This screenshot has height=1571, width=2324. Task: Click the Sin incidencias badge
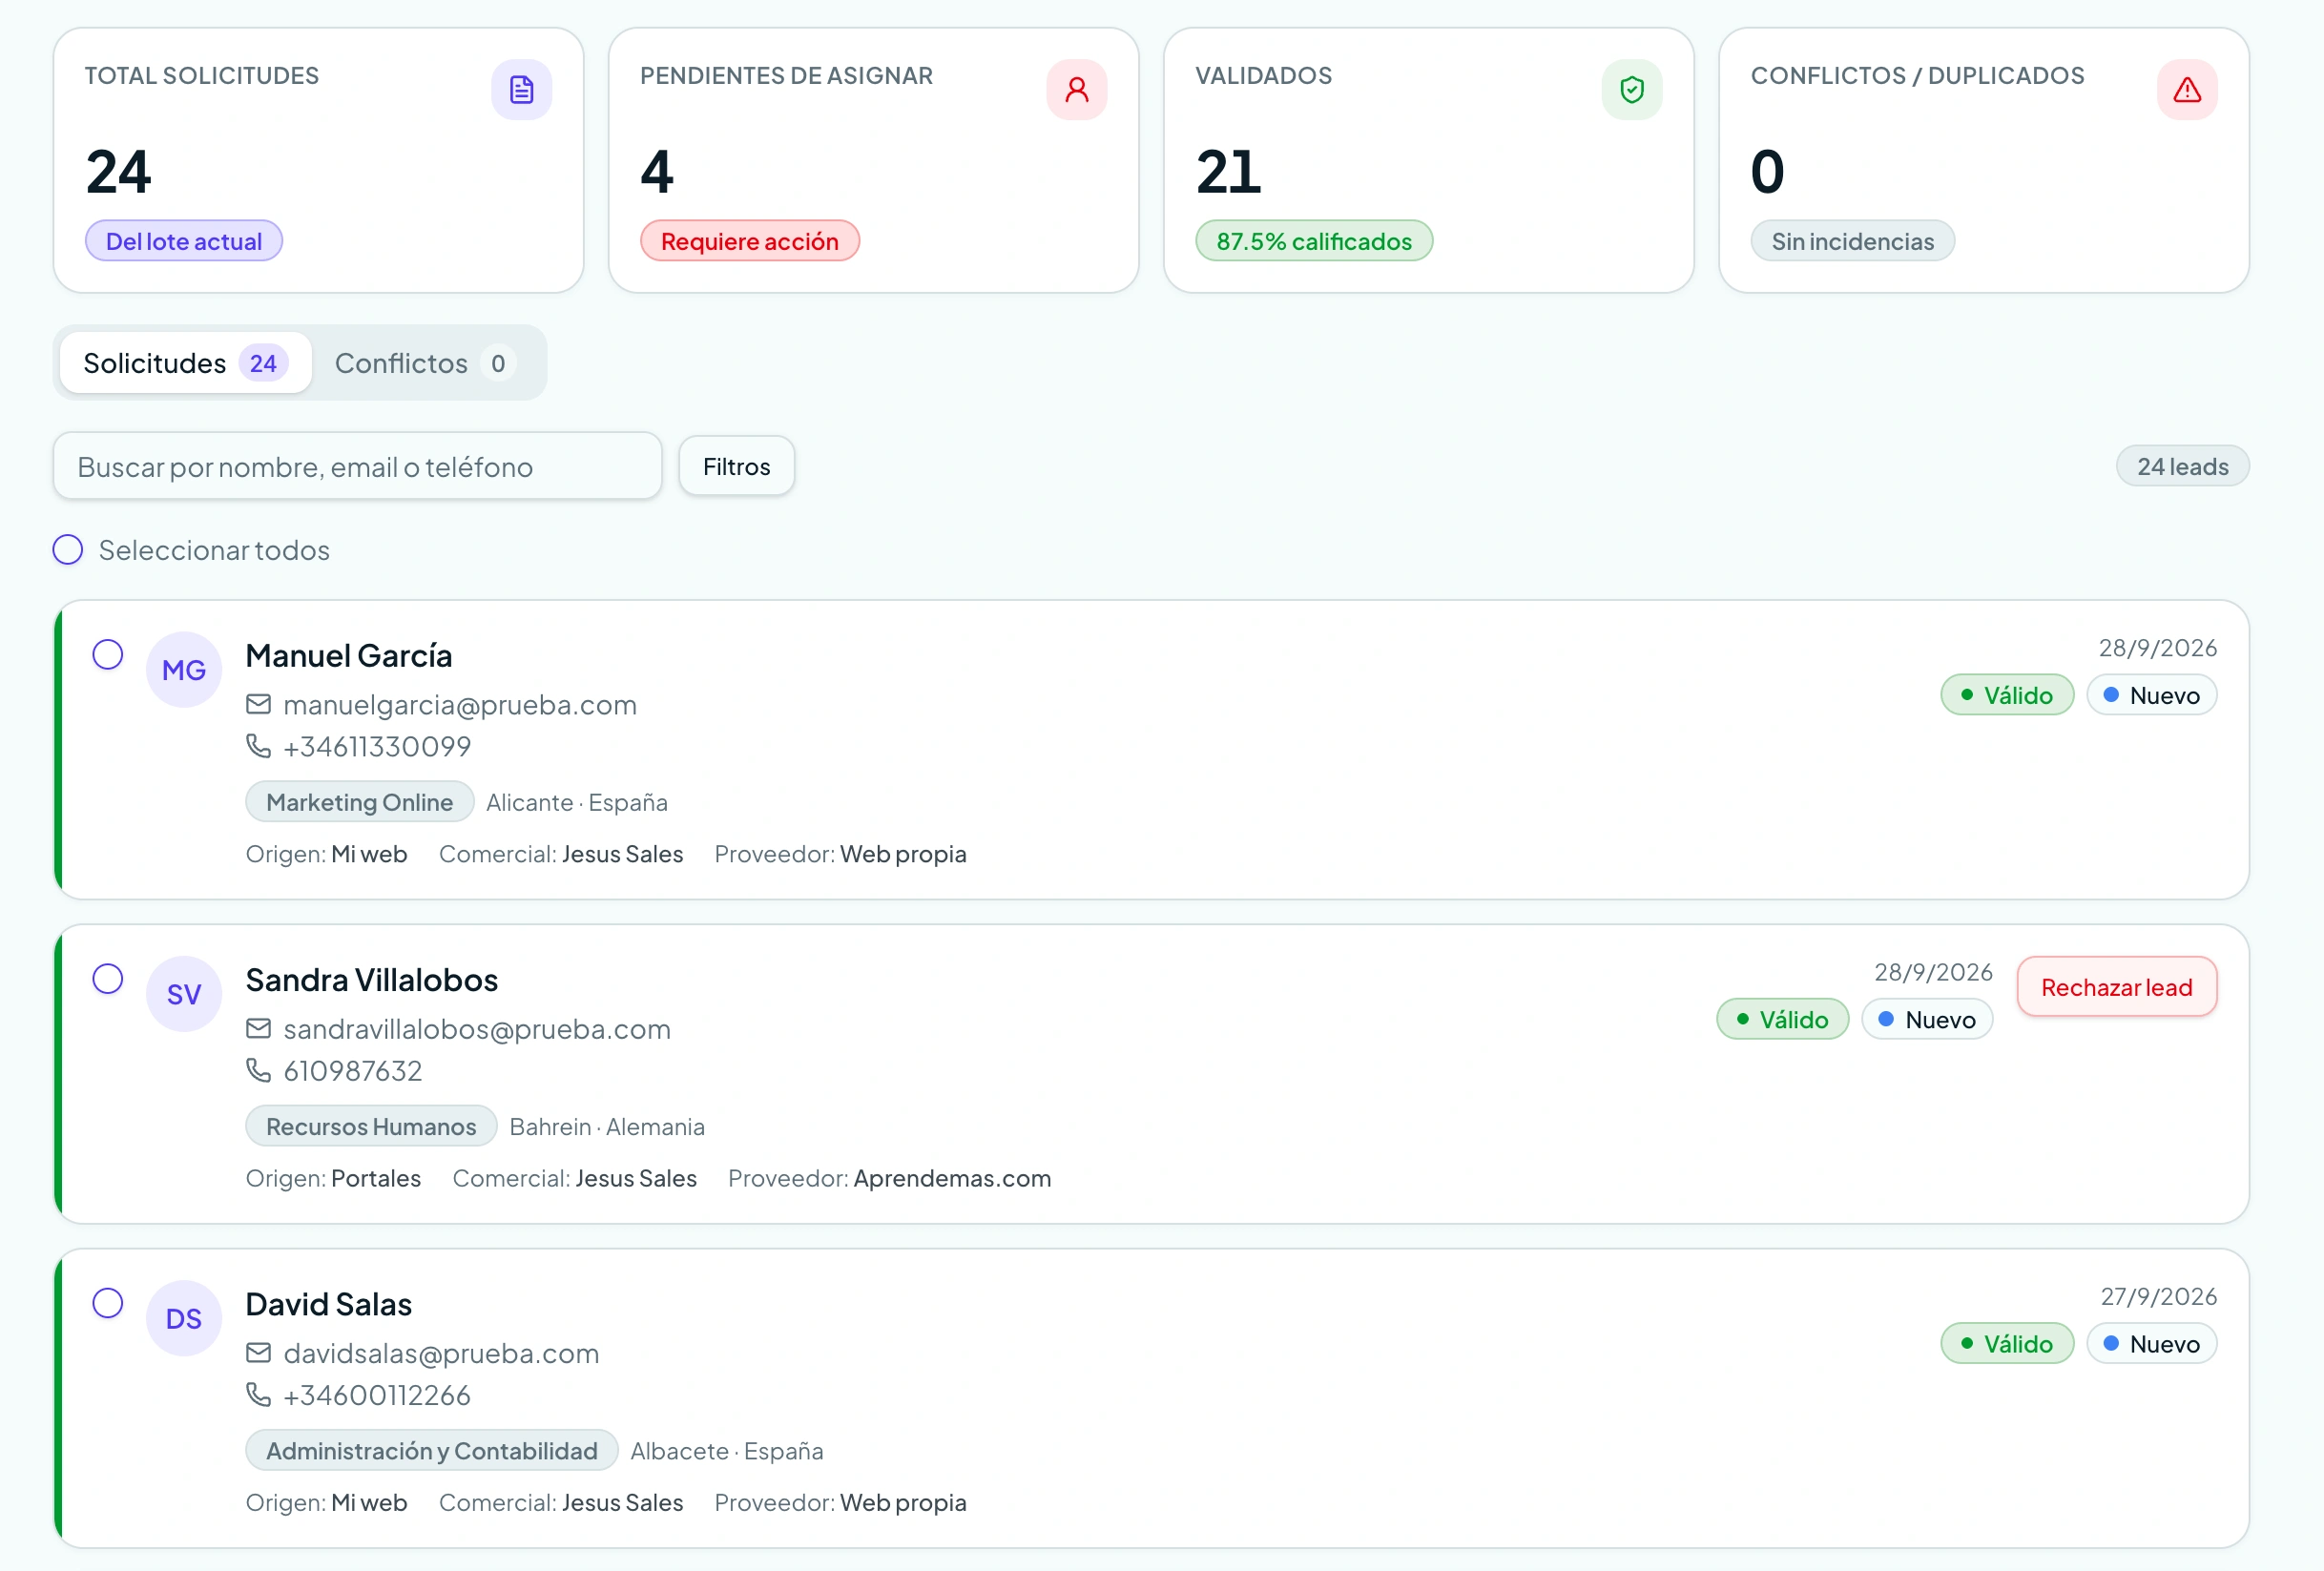click(1852, 241)
